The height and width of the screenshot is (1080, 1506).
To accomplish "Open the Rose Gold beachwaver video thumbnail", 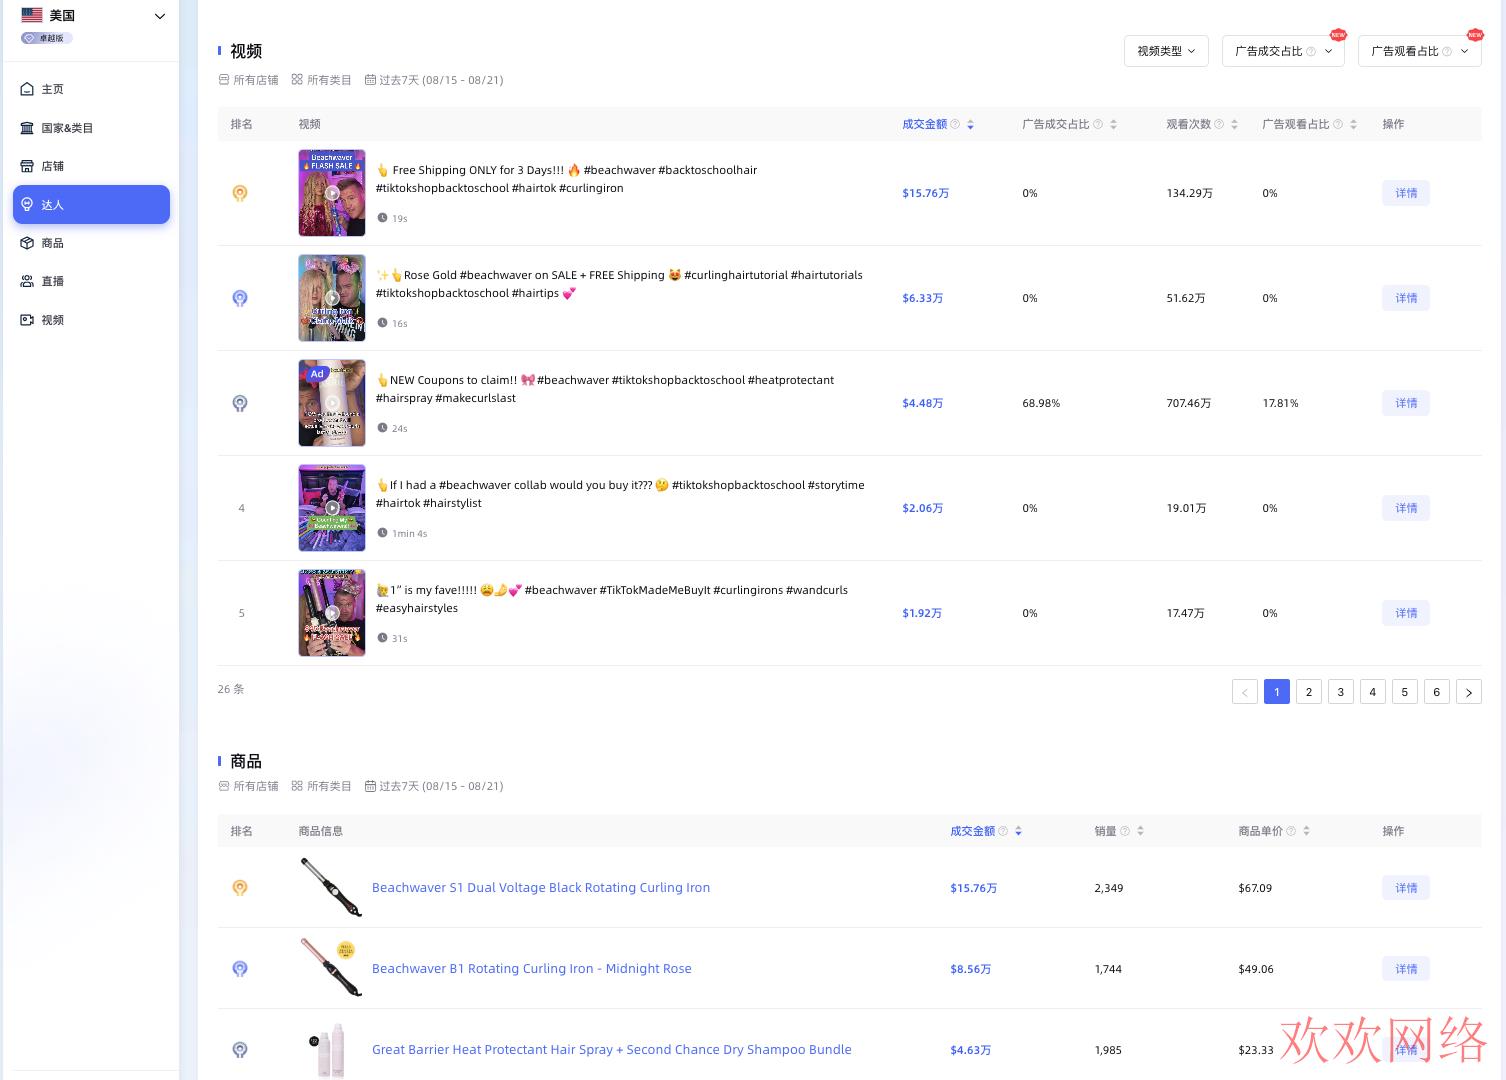I will click(332, 298).
